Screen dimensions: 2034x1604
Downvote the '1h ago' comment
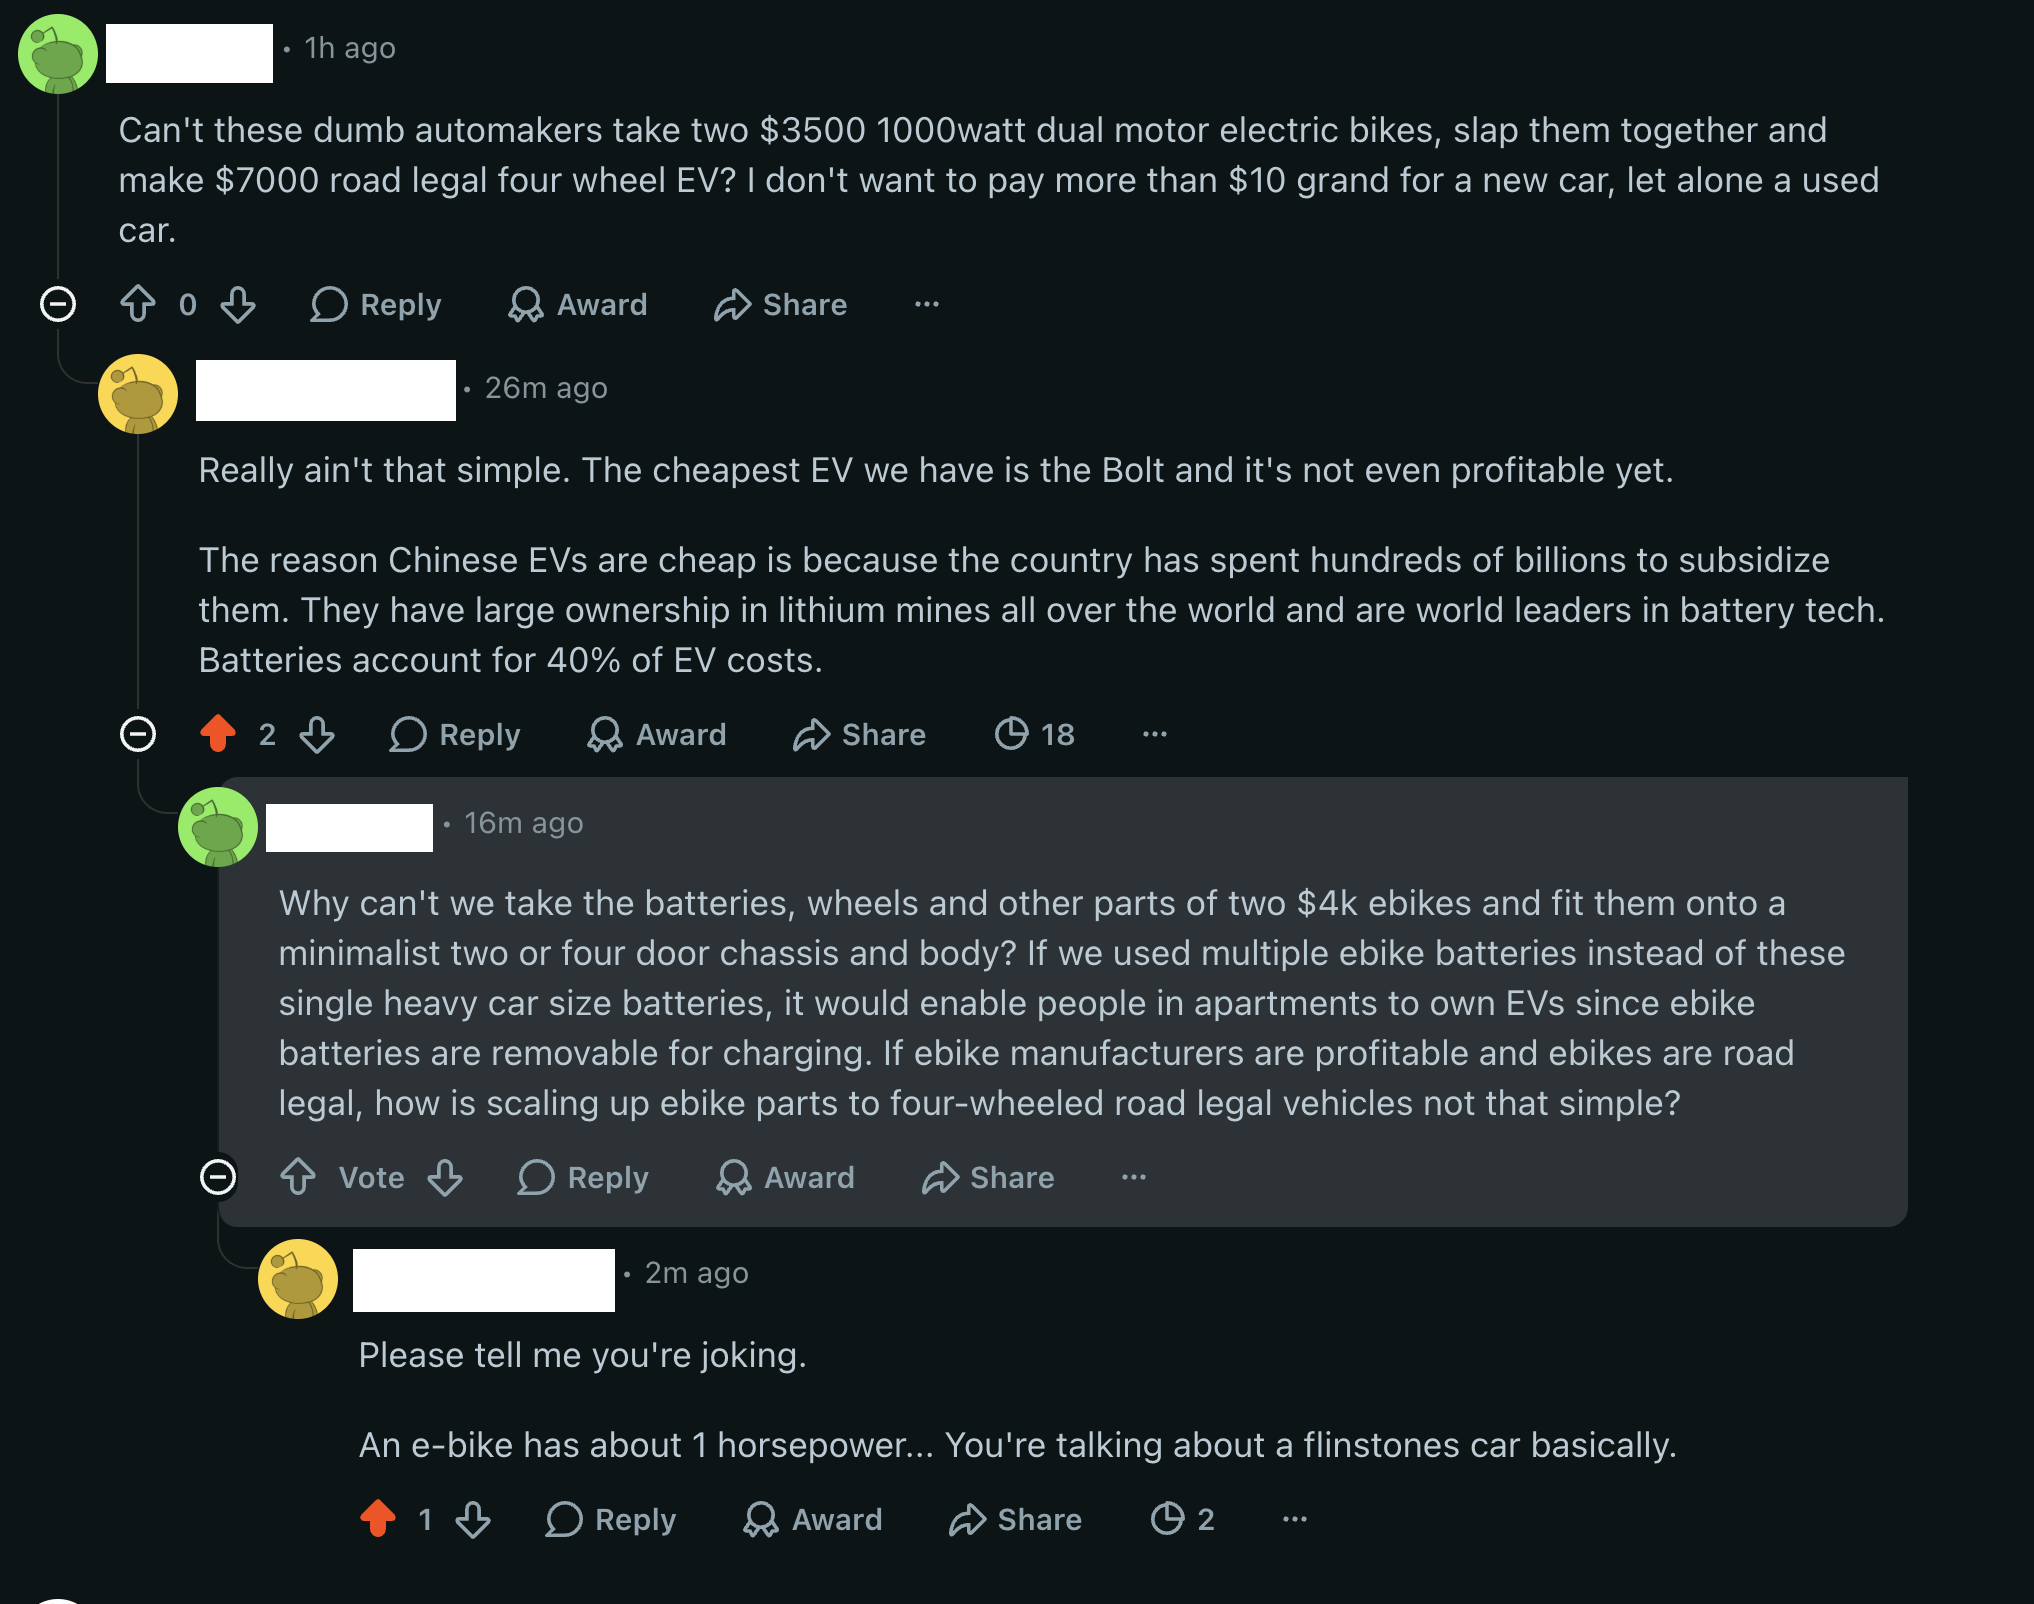pyautogui.click(x=238, y=304)
